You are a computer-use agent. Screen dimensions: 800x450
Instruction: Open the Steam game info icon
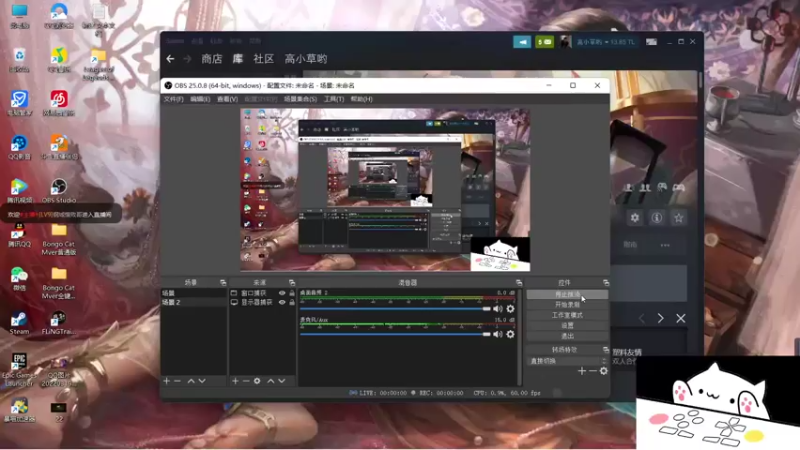657,218
